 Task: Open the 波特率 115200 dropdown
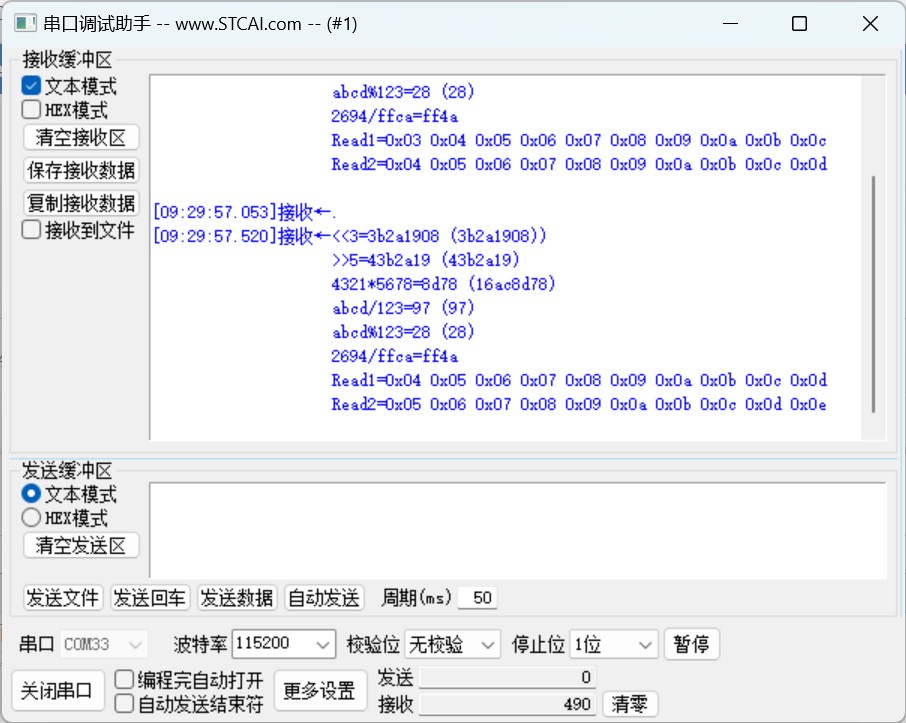[284, 644]
